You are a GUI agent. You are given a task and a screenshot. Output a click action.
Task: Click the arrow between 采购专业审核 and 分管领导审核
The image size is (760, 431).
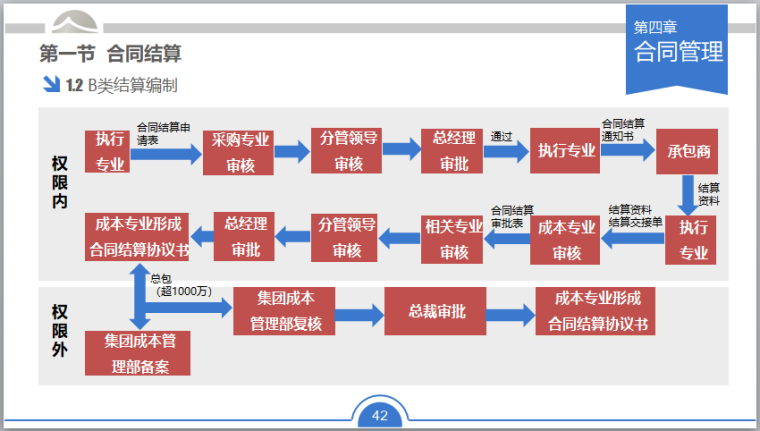(x=292, y=152)
